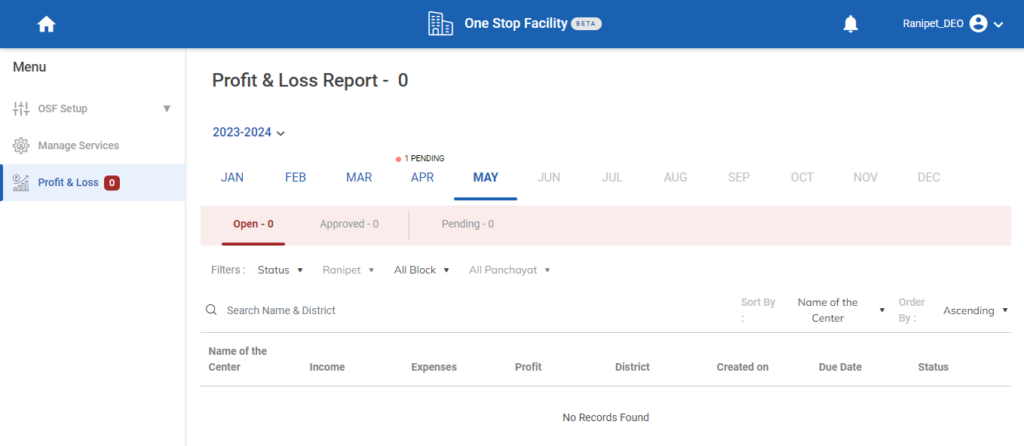The height and width of the screenshot is (446, 1024).
Task: Switch to the APR month tab
Action: tap(422, 177)
